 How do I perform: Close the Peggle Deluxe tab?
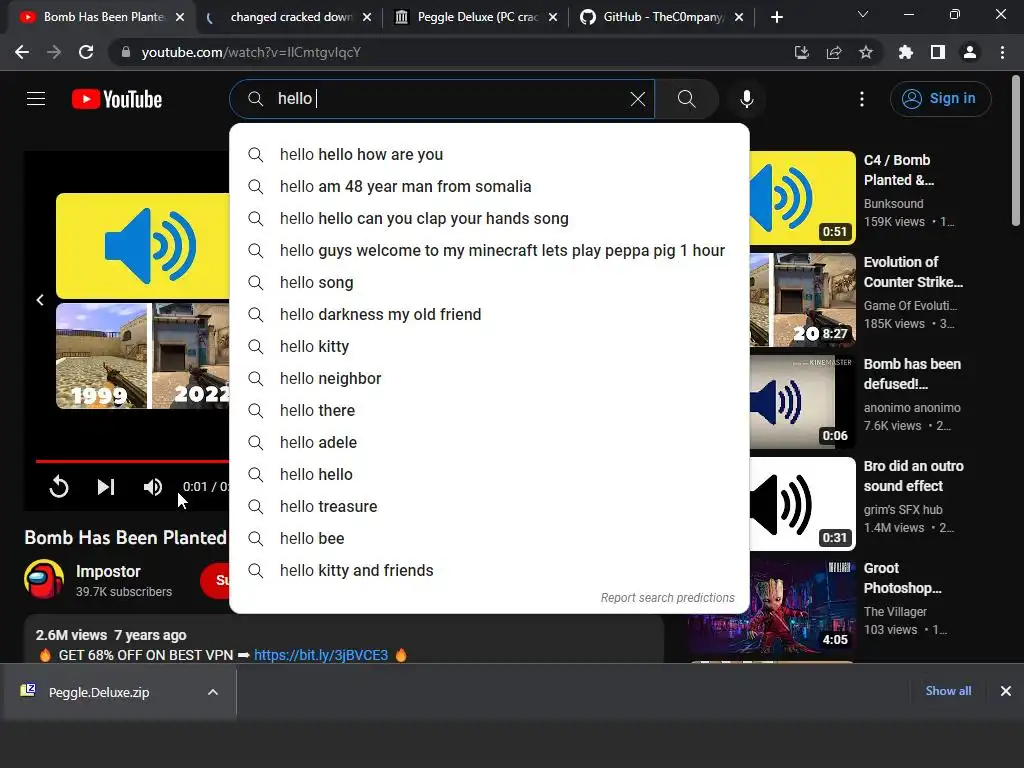tap(553, 17)
